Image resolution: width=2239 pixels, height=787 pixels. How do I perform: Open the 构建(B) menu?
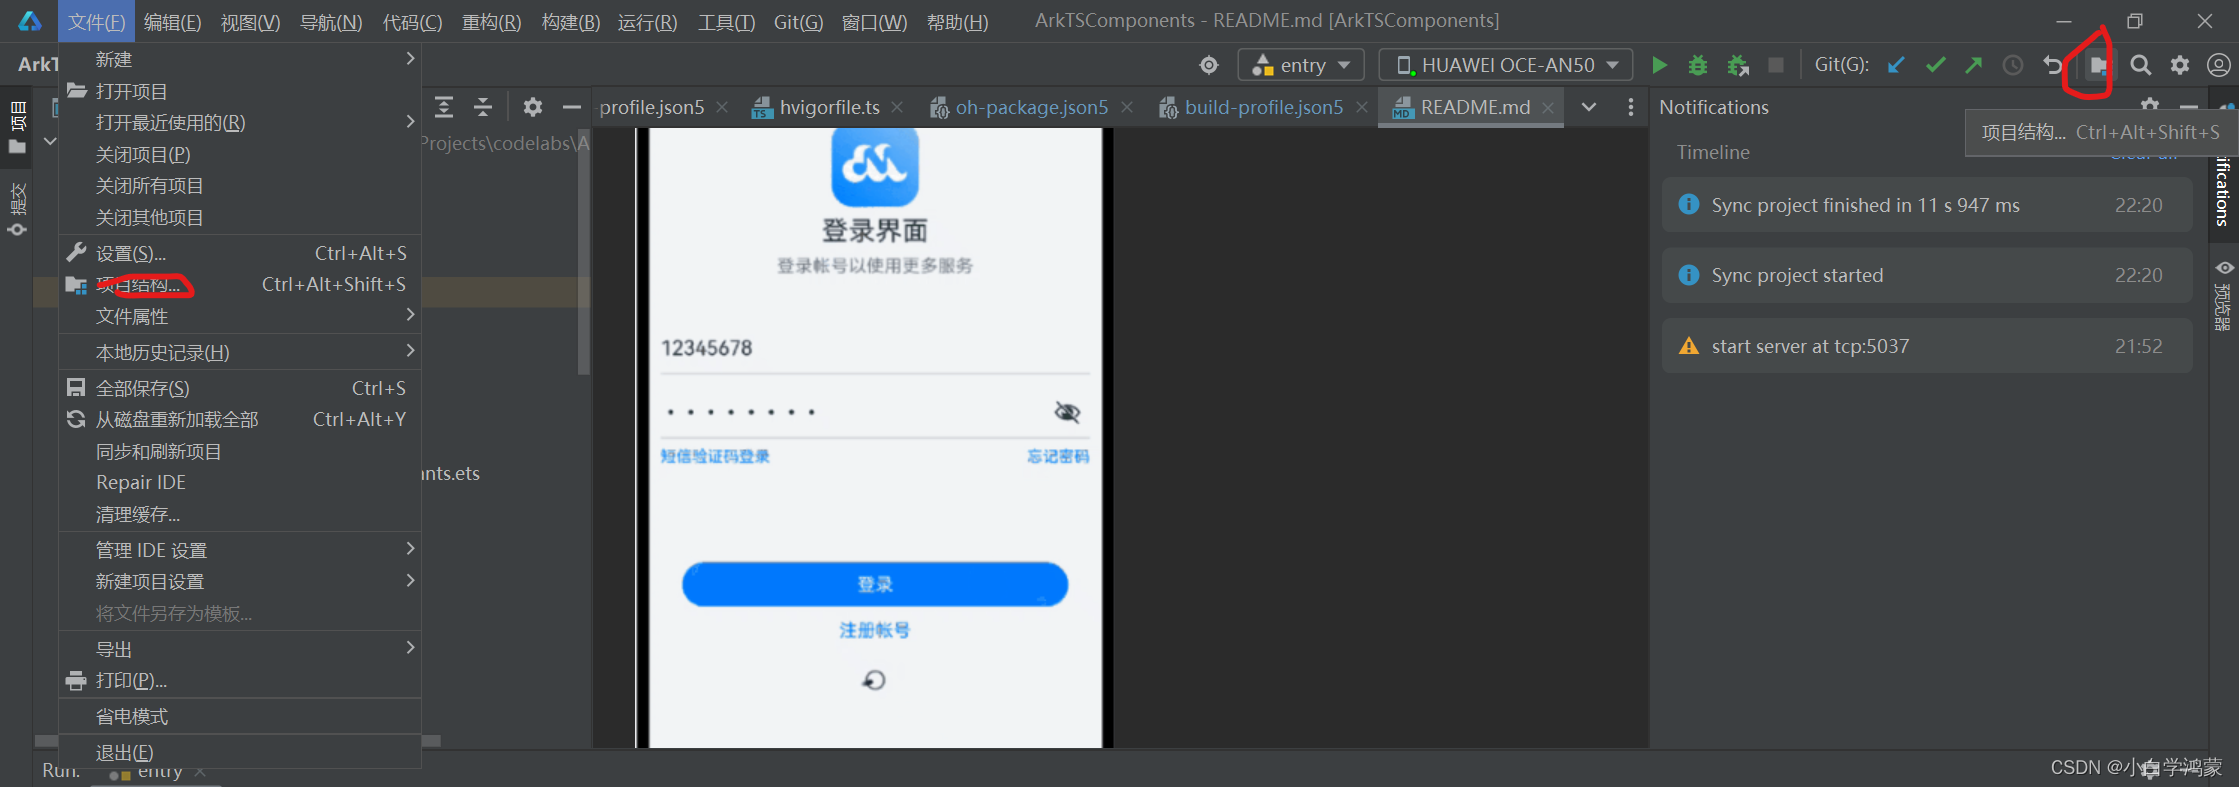(x=571, y=22)
